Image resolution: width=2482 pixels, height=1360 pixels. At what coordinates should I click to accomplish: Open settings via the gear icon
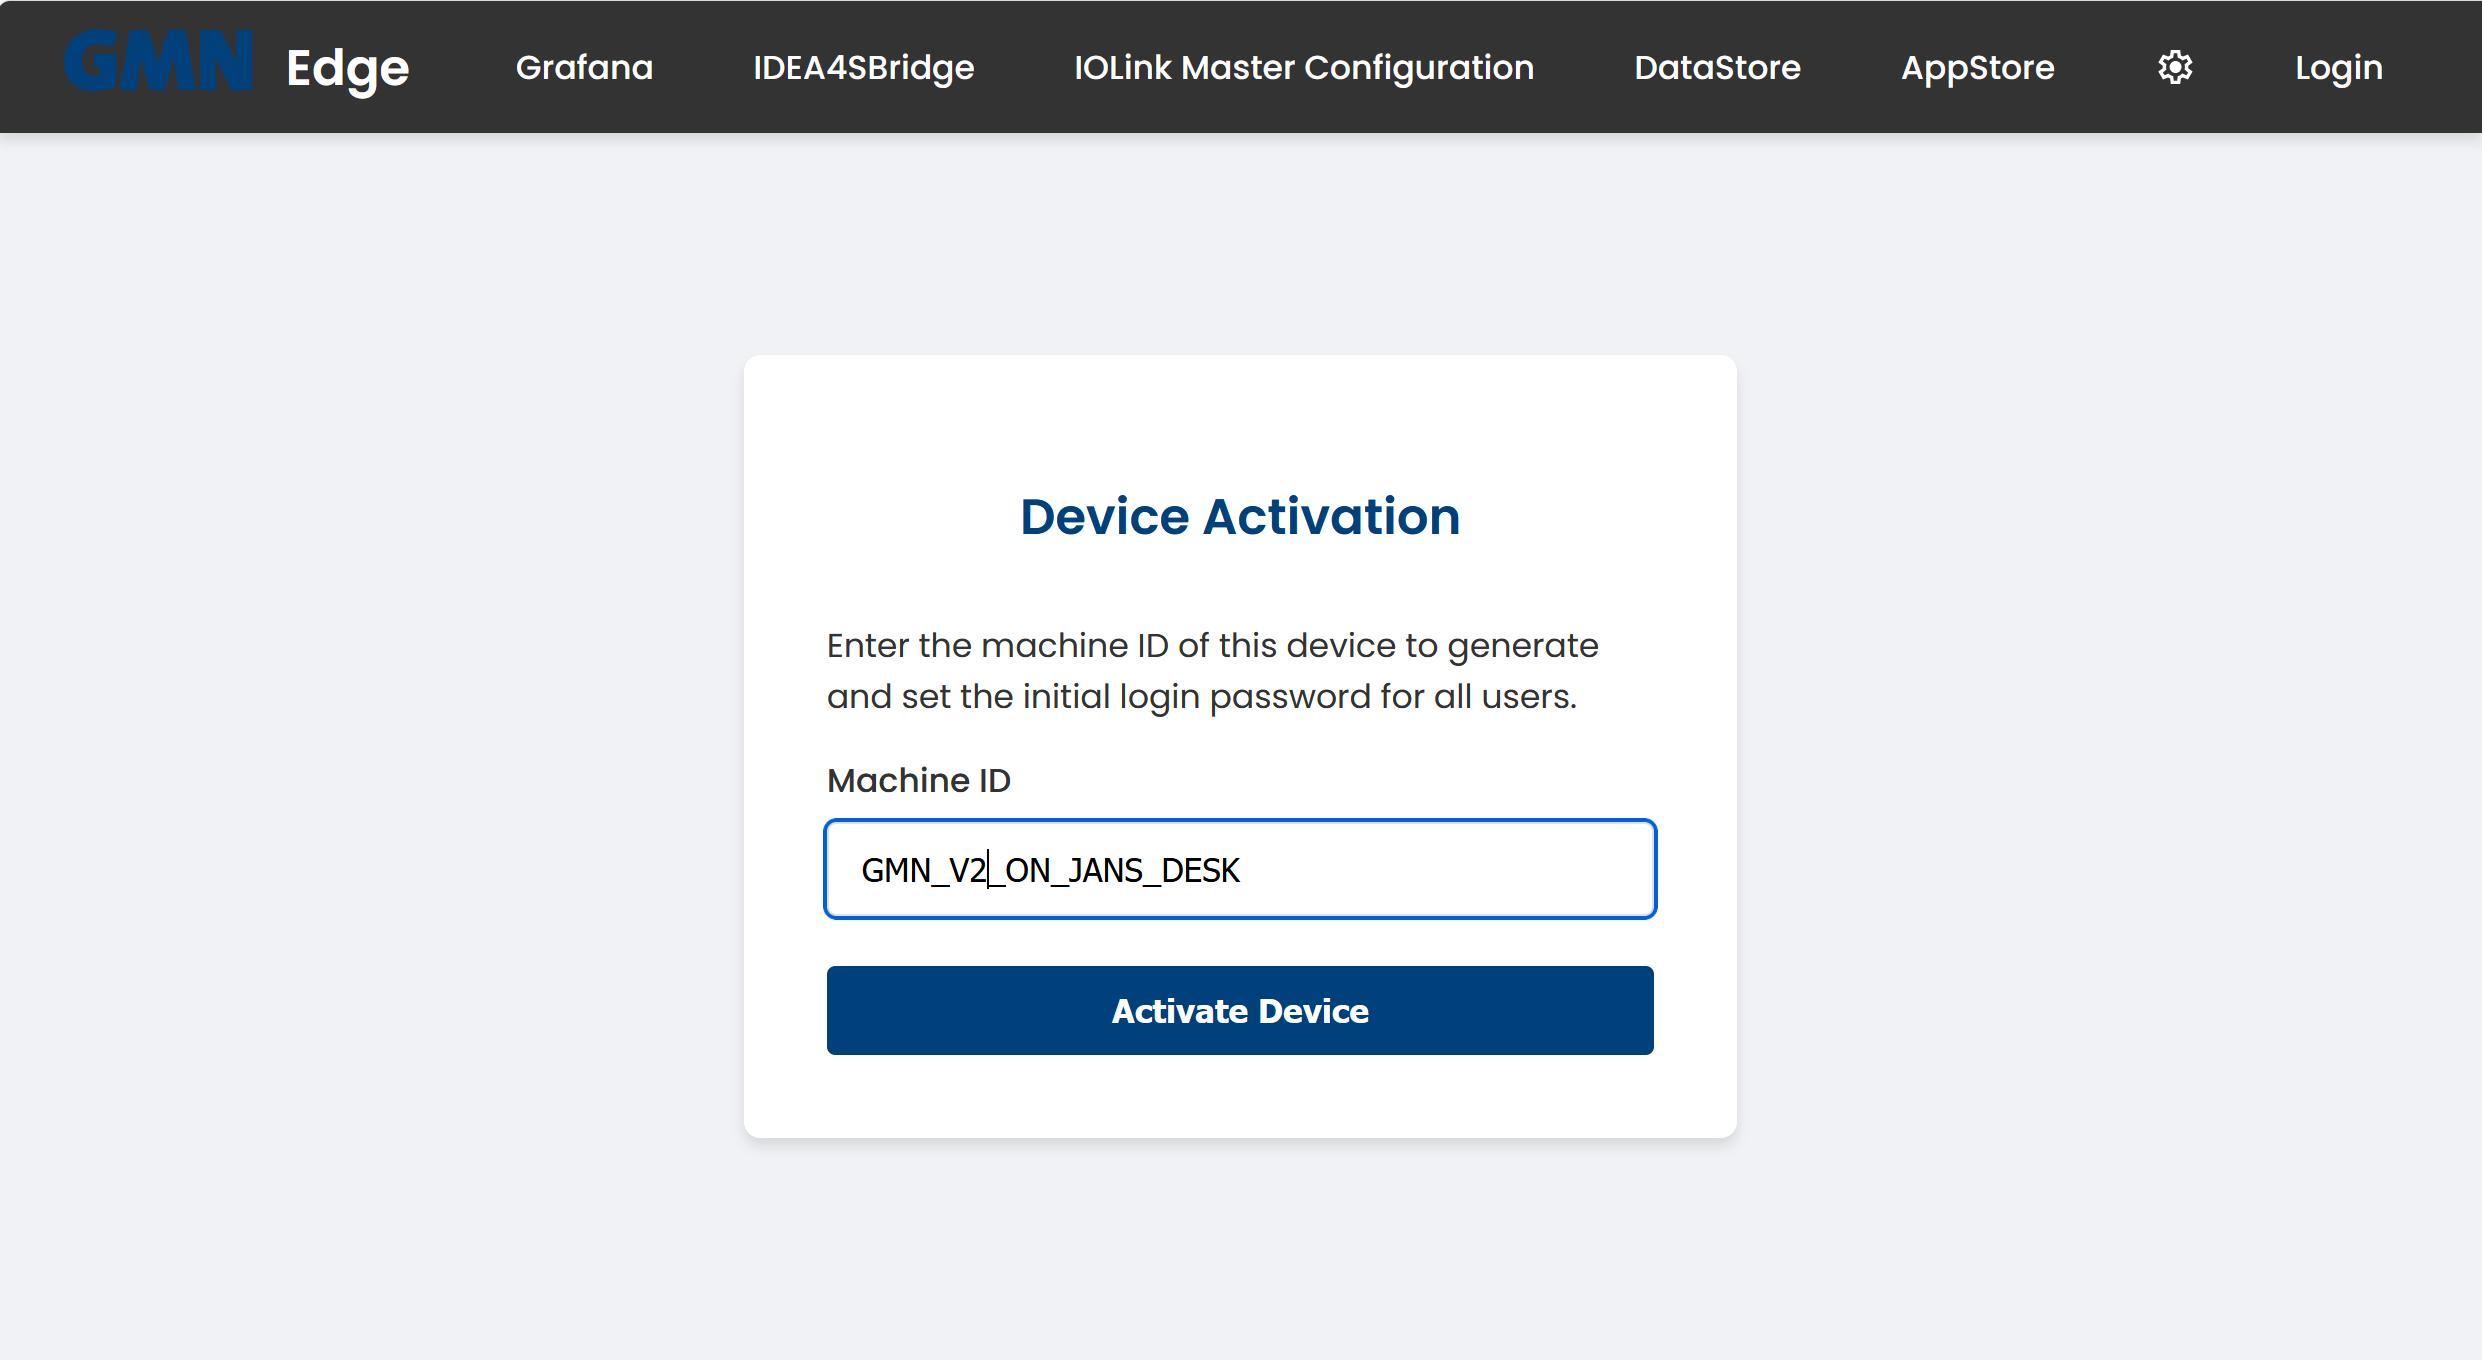[x=2175, y=67]
